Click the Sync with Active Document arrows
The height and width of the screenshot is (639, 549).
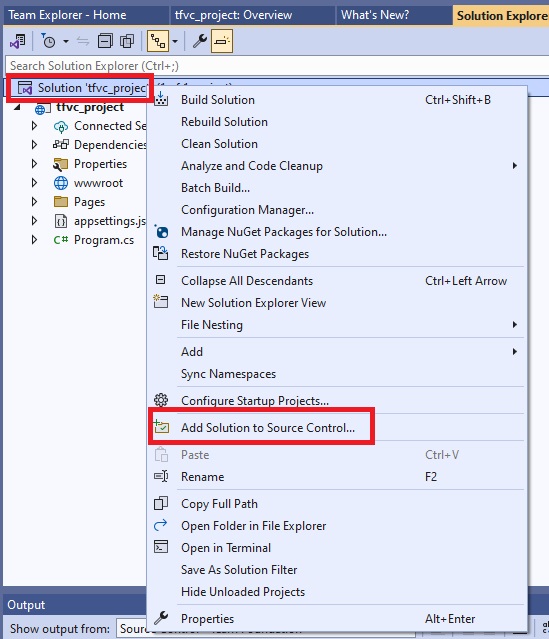83,41
